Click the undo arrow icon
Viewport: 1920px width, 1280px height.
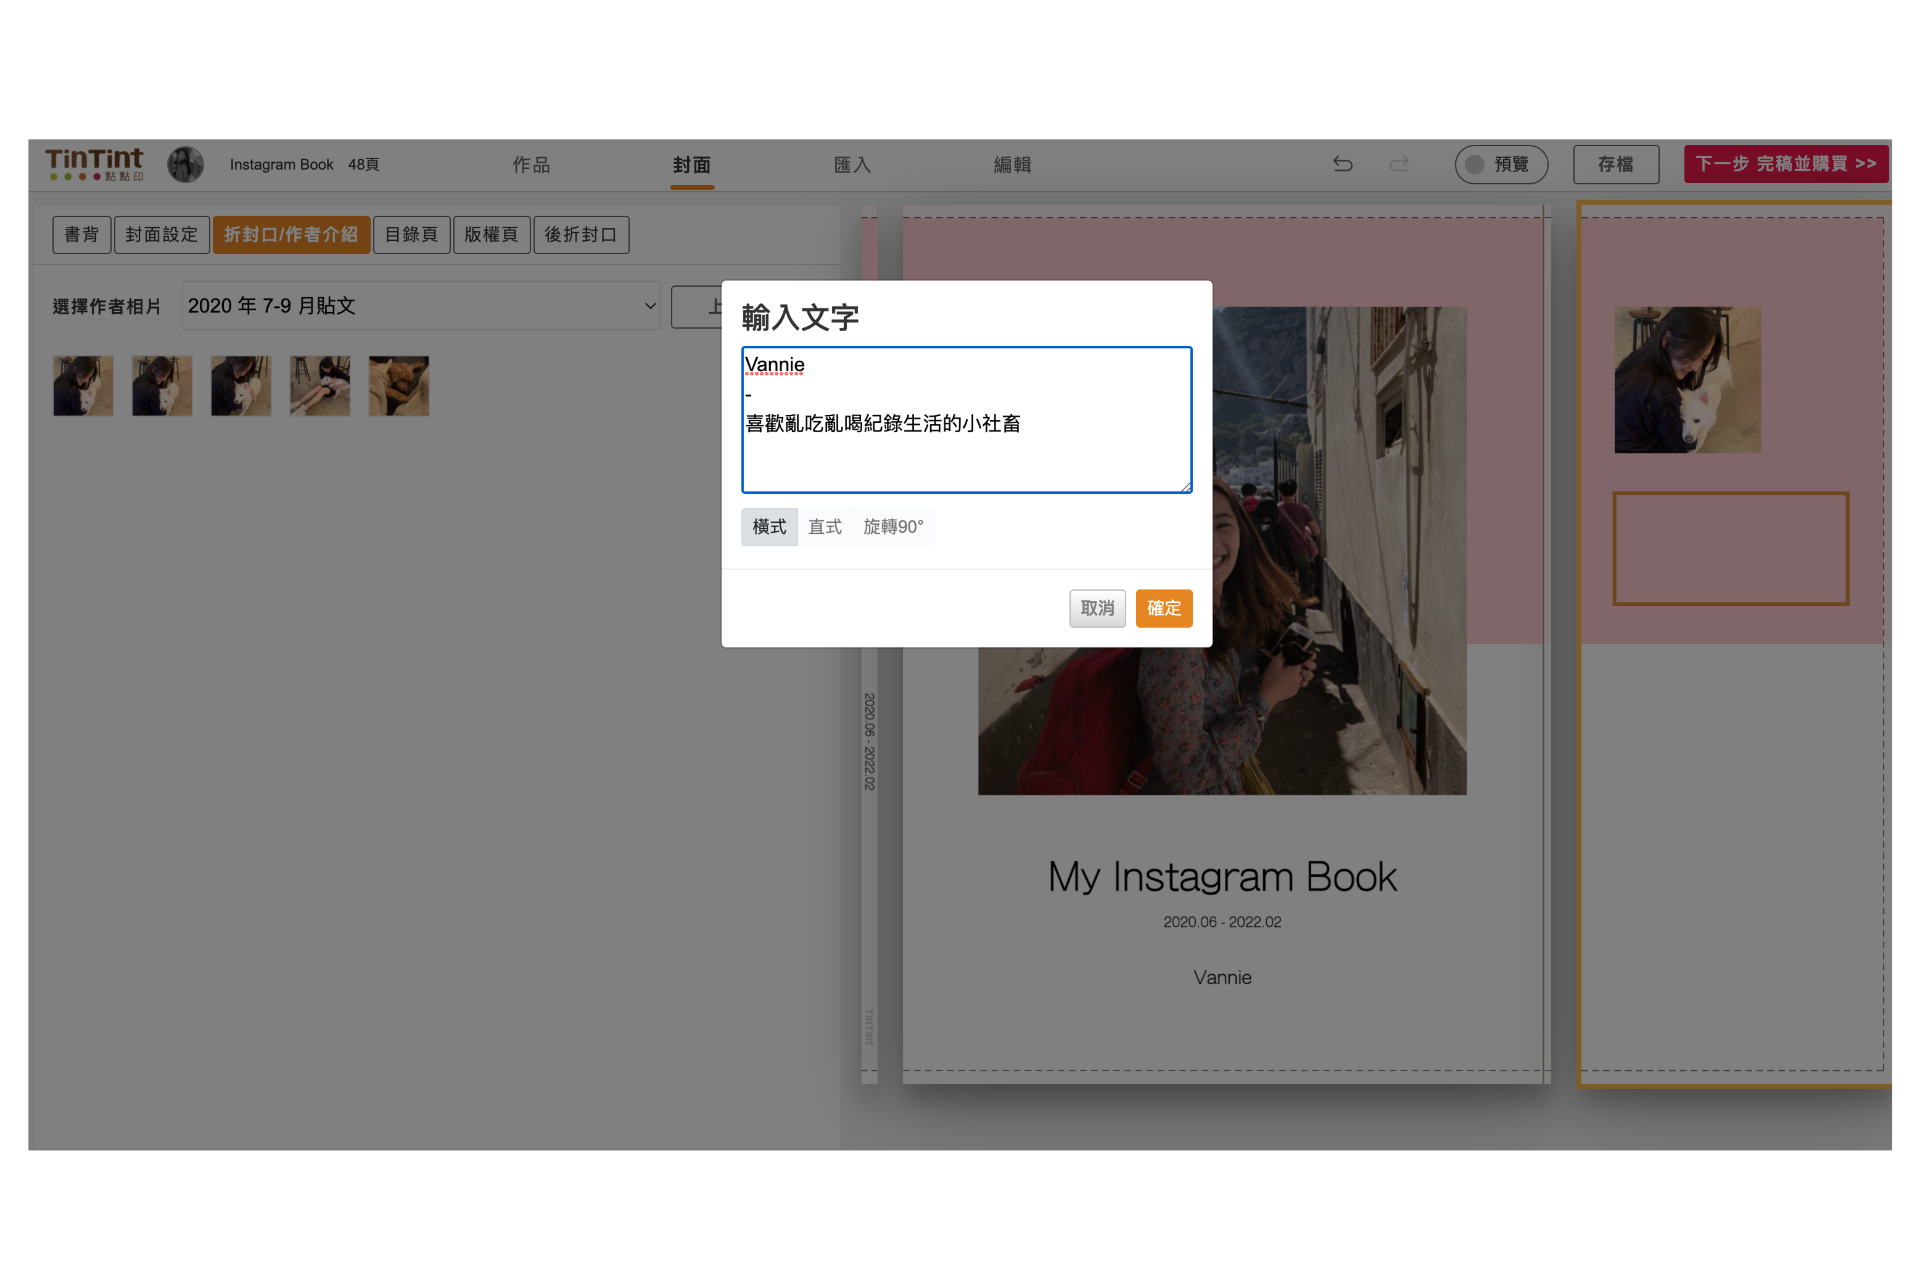[1343, 164]
